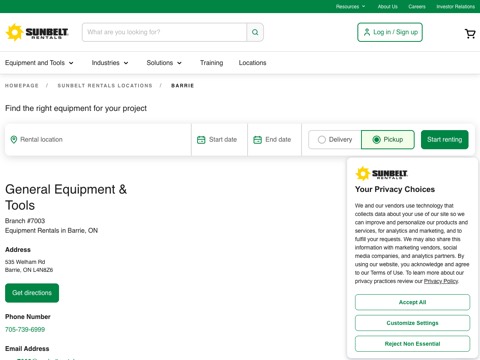Screen dimensions: 480x360
Task: Click Reject Non Essential button
Action: [x=412, y=344]
